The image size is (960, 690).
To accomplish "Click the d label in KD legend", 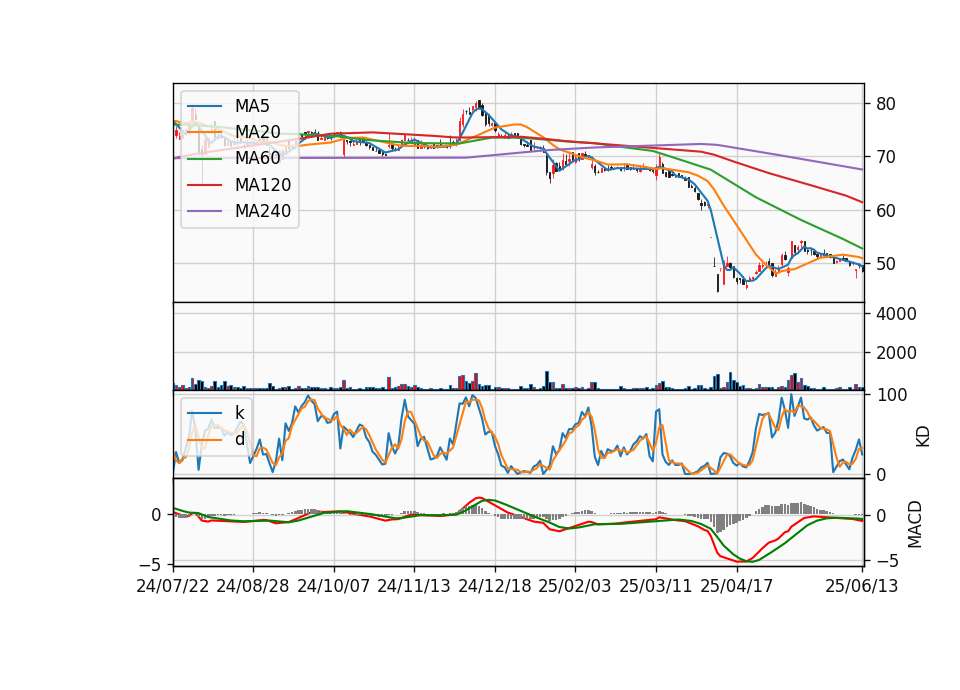I will 239,439.
